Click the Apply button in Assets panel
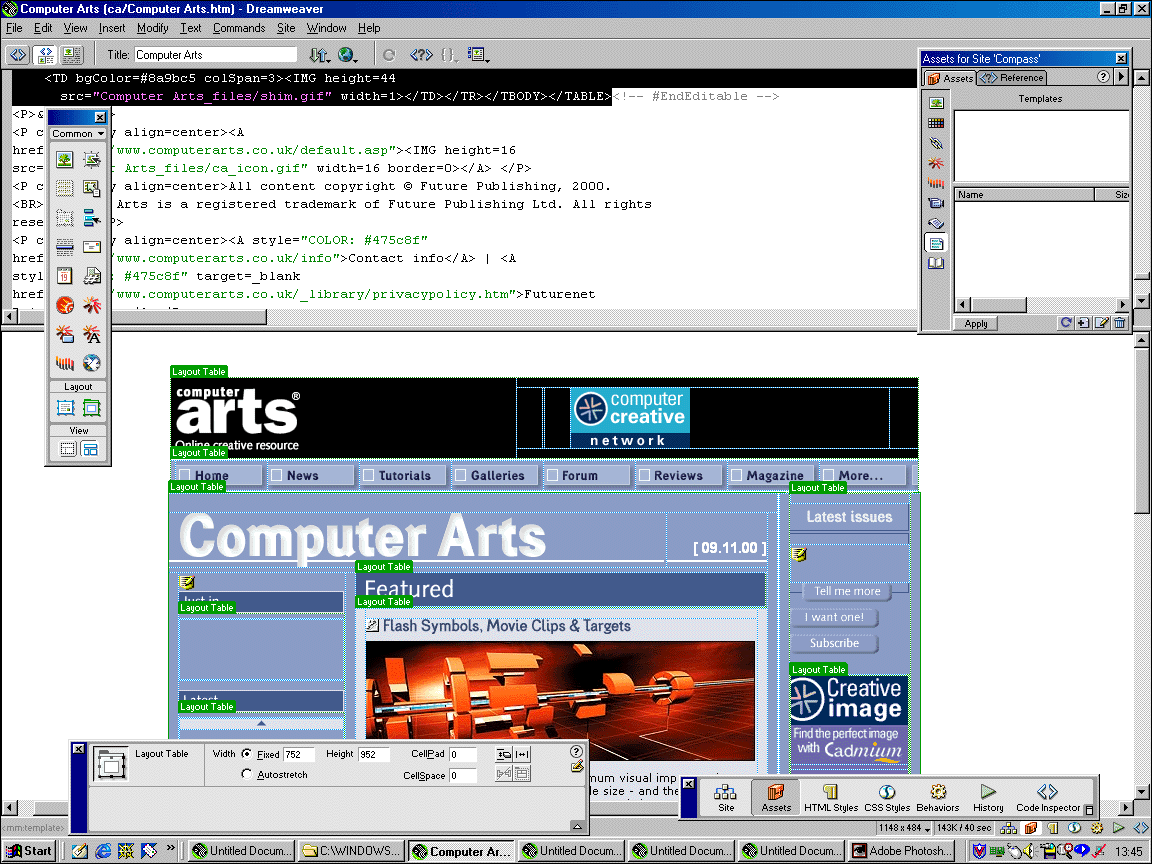 coord(976,323)
